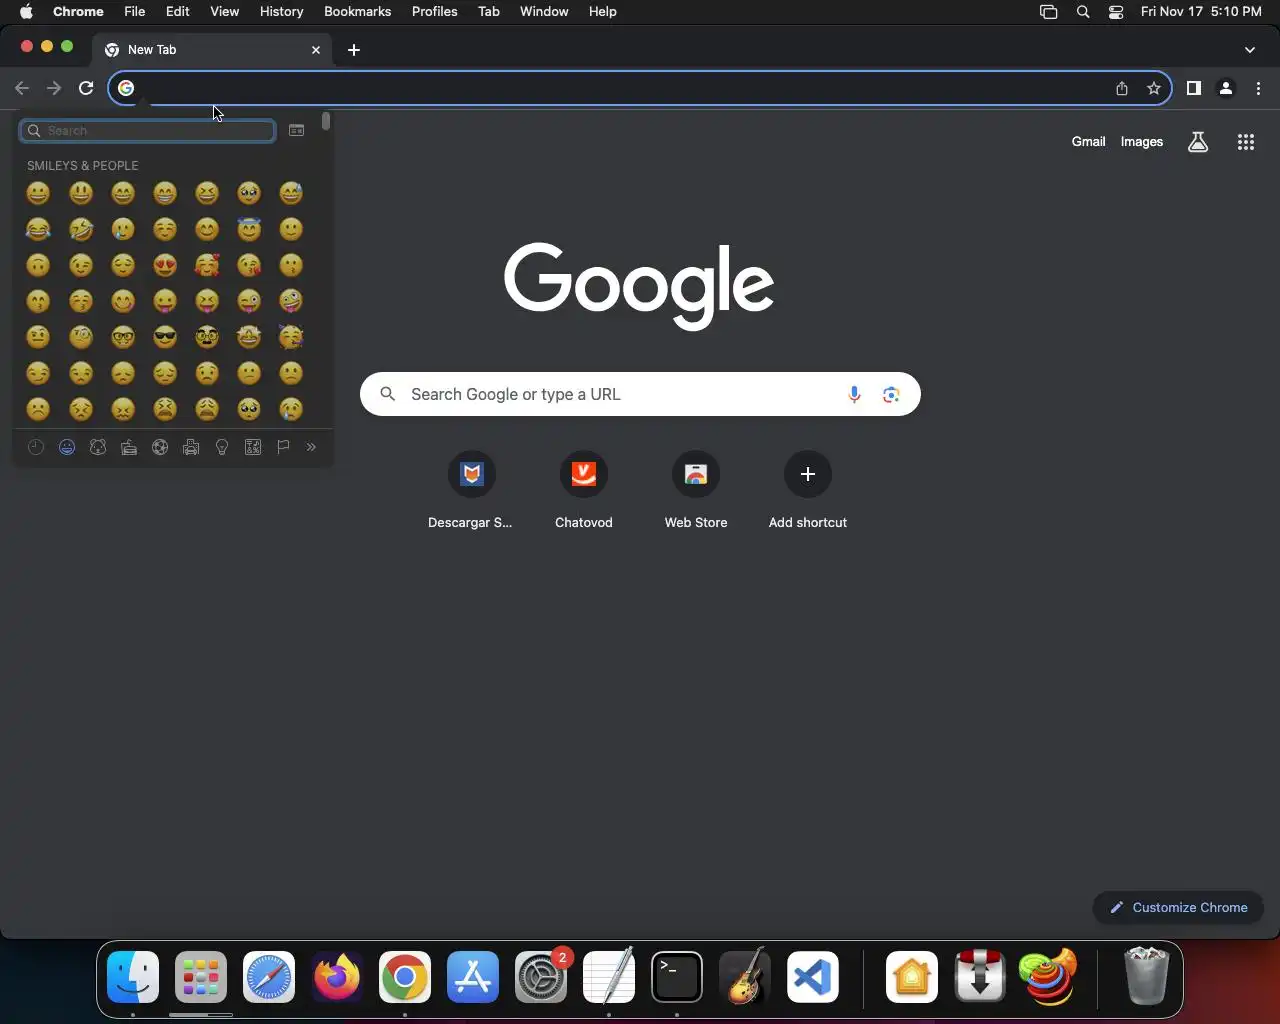The image size is (1280, 1024).
Task: Open the Frequently Used emoji category
Action: [x=36, y=447]
